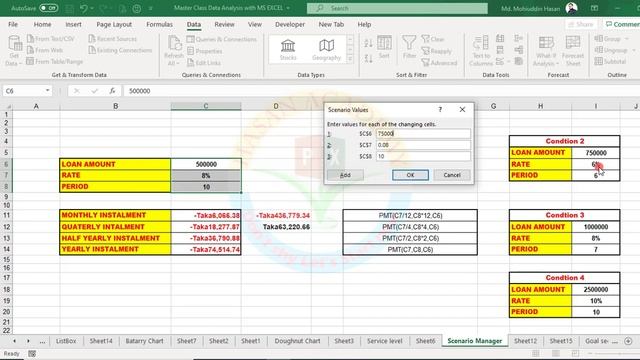Click the Undo arrow in title bar
This screenshot has height=360, width=640.
84,8
